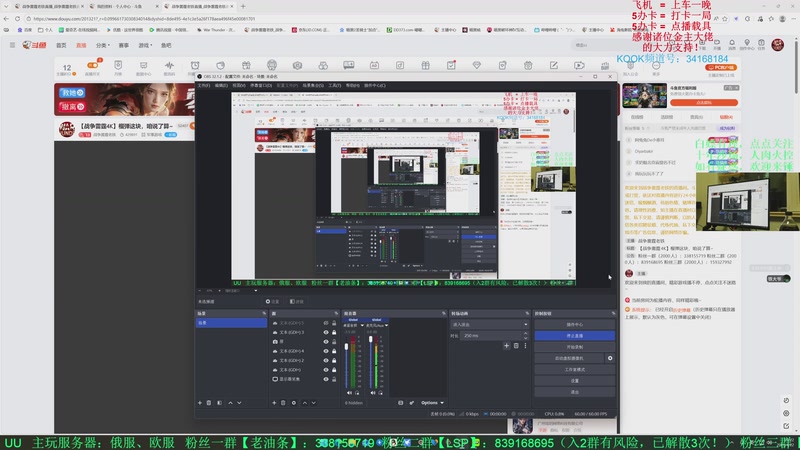Open the 工具(T) menu in OBS
The width and height of the screenshot is (800, 450).
coord(334,86)
